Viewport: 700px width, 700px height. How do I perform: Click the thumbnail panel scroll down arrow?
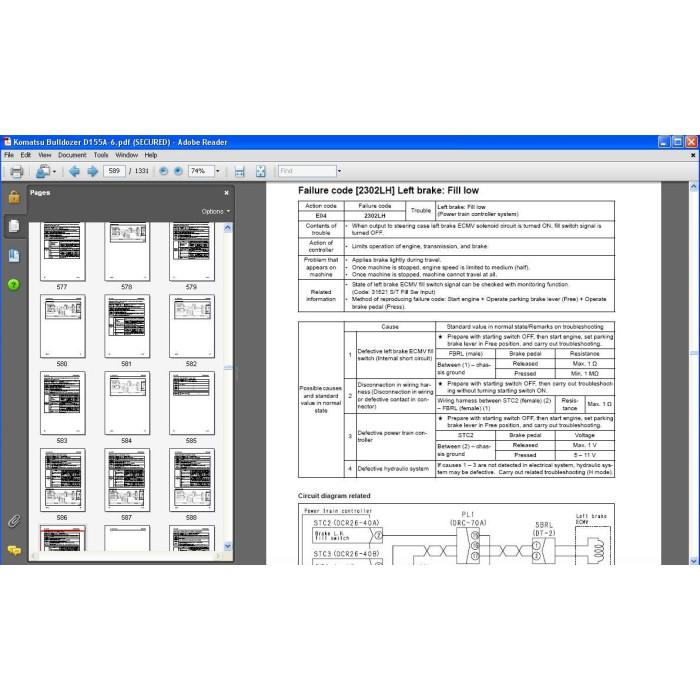coord(228,546)
